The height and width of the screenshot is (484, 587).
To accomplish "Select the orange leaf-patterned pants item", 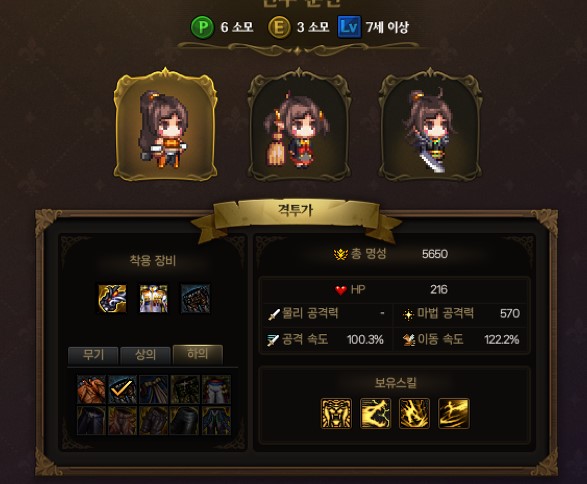I will coord(91,390).
